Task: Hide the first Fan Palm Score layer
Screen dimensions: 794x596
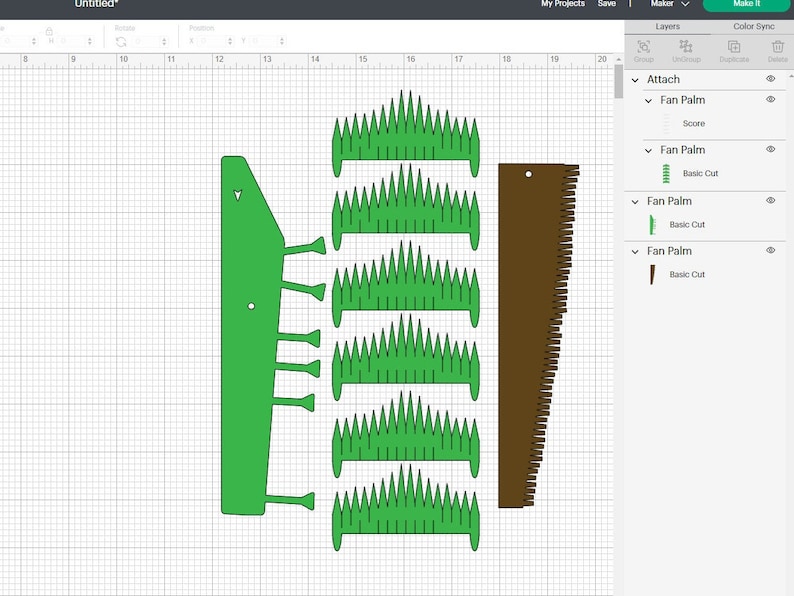Action: point(771,99)
